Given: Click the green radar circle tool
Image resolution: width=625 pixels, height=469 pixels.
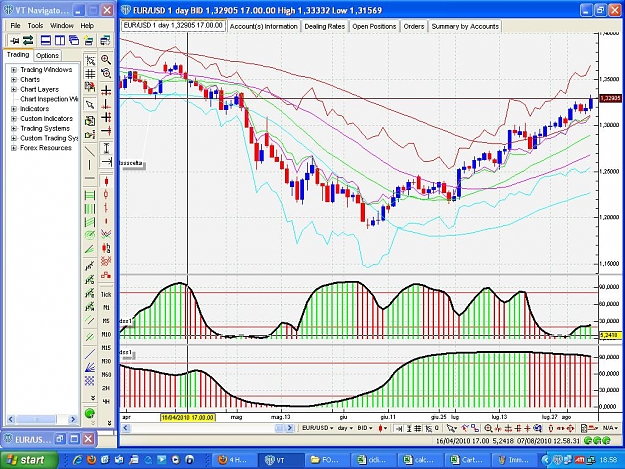Looking at the screenshot, I should click(90, 235).
